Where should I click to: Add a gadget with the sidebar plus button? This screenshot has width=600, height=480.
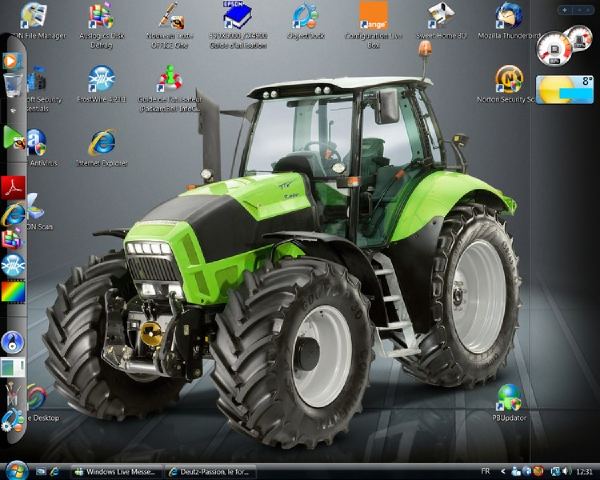[565, 10]
